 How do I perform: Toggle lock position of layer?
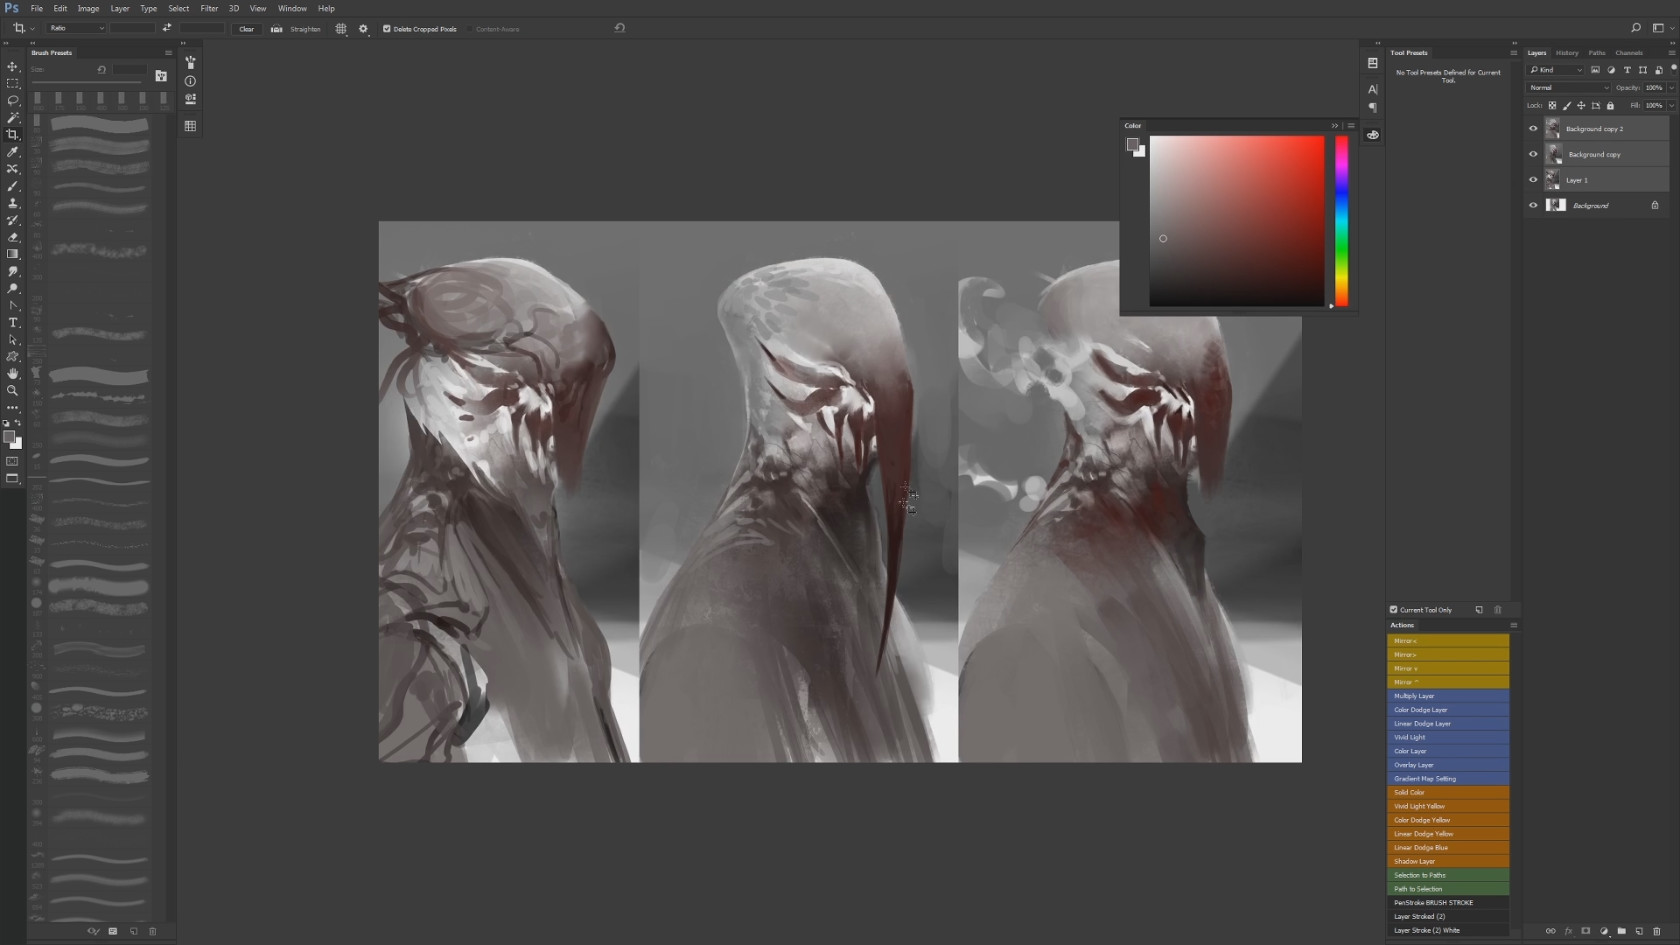pos(1581,106)
